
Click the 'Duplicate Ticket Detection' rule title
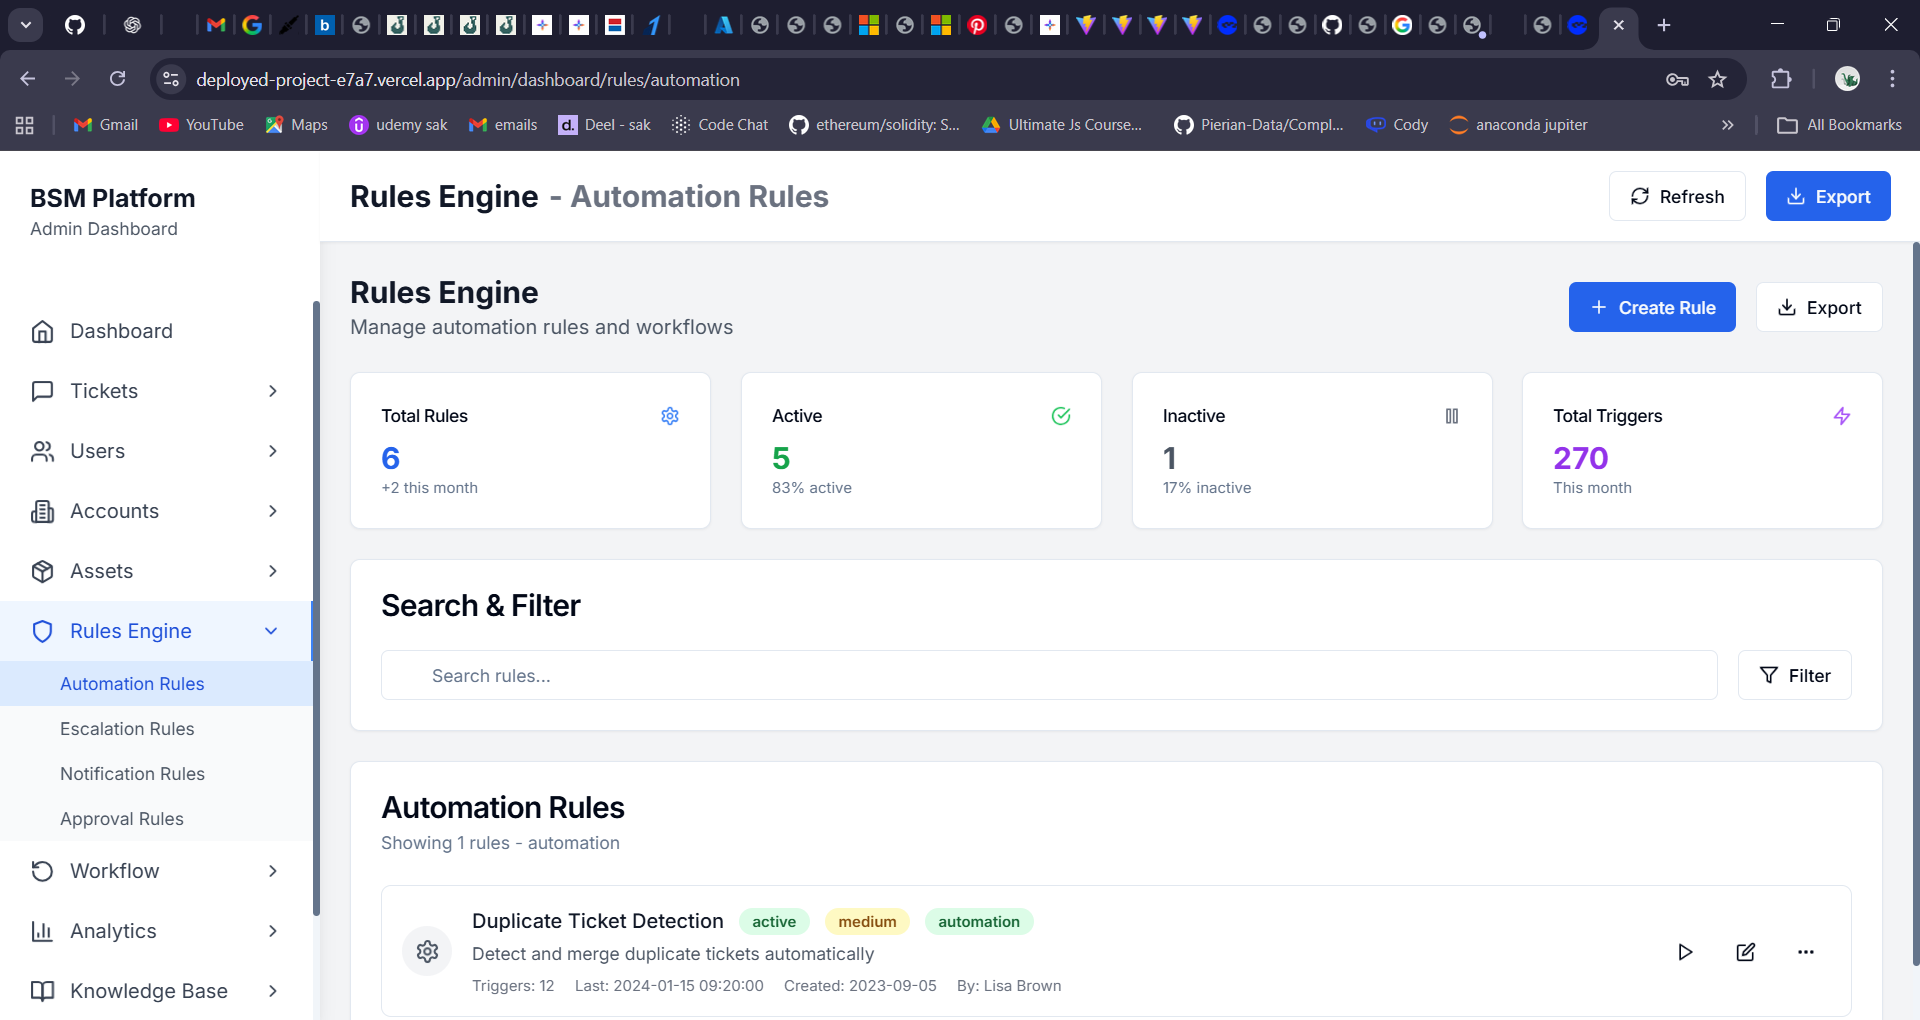click(x=598, y=921)
